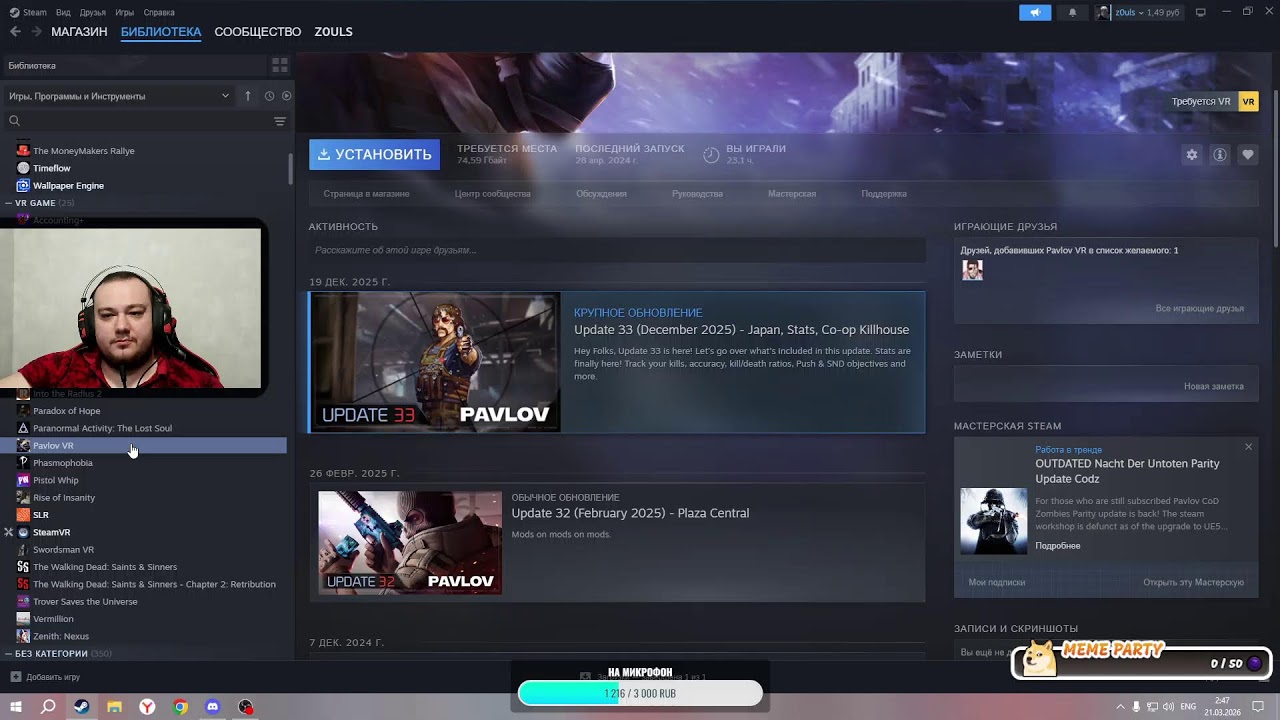This screenshot has height=720, width=1280.
Task: Switch to Big Picture mode icon
Action: click(x=1201, y=12)
